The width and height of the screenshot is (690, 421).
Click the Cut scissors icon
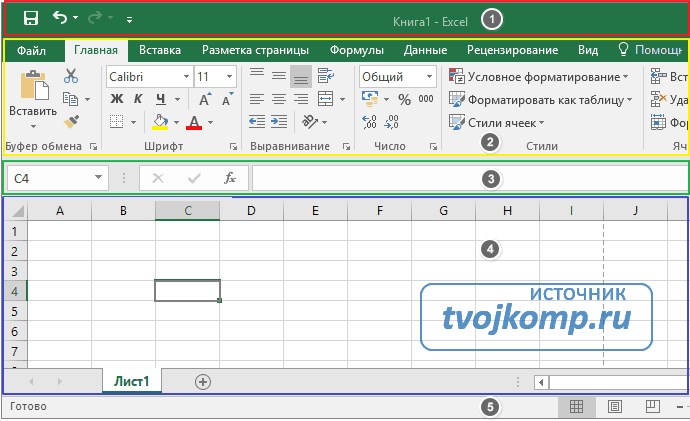pyautogui.click(x=71, y=76)
